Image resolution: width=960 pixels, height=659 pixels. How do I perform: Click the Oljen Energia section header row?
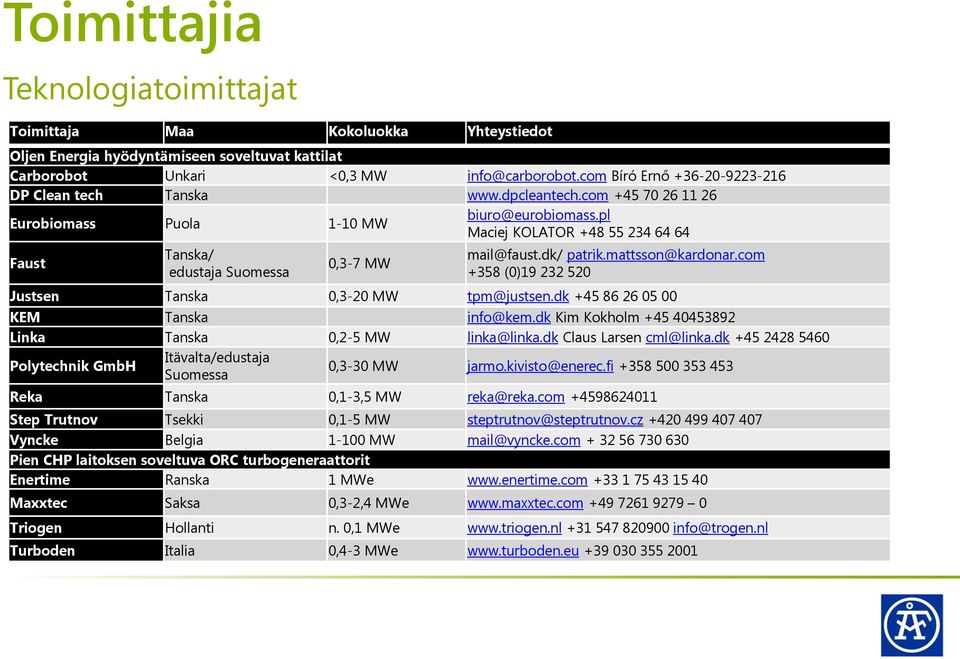point(449,156)
